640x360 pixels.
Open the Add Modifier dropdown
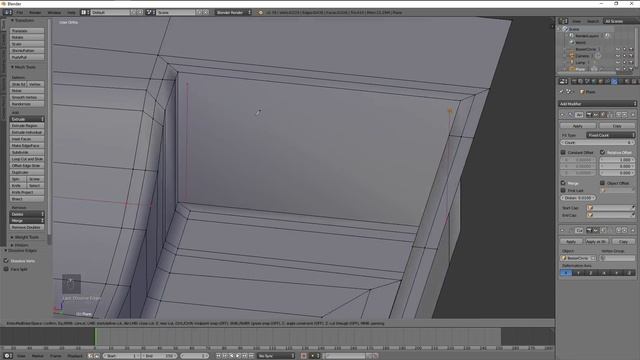(x=598, y=104)
